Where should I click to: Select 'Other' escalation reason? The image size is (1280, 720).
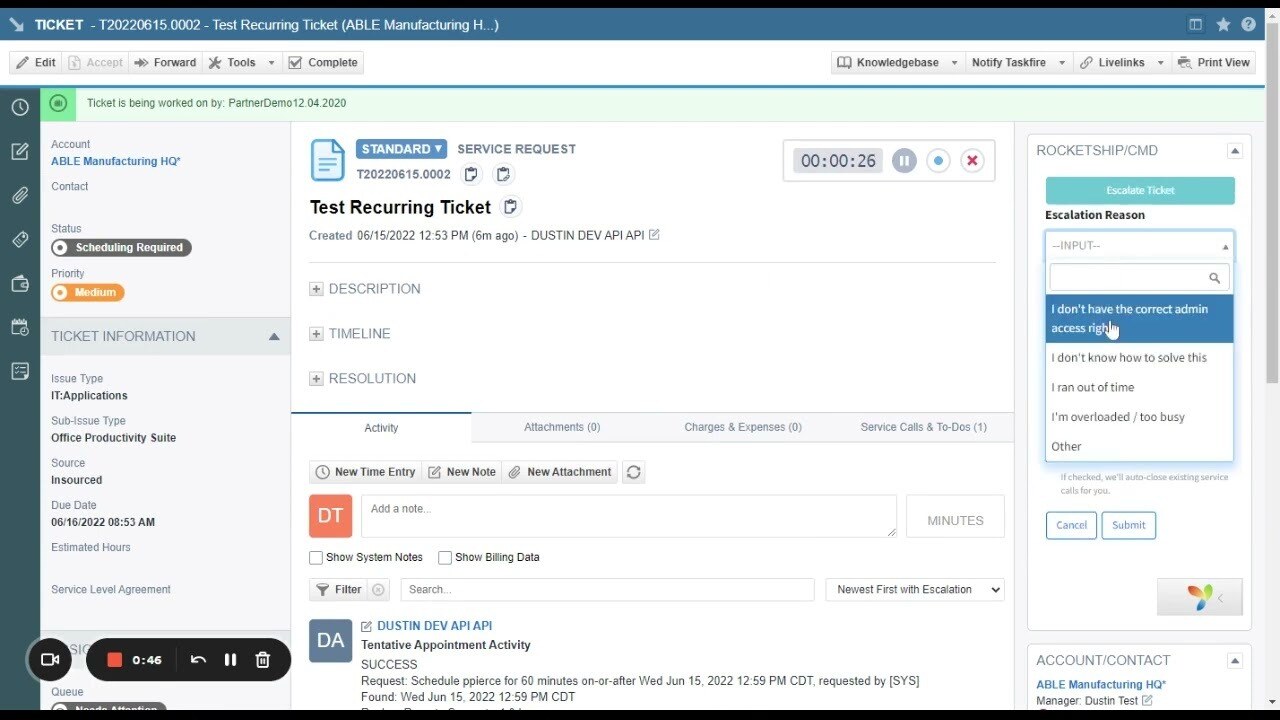(x=1140, y=447)
